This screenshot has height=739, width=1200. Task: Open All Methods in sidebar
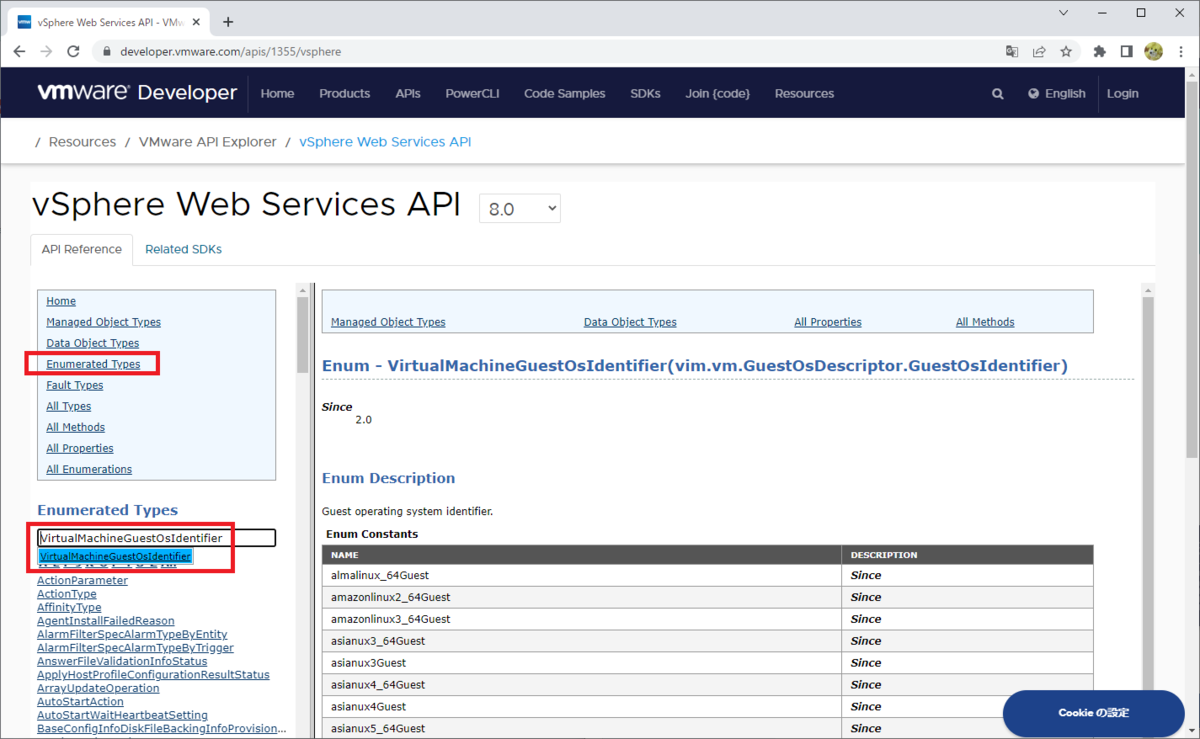tap(75, 427)
